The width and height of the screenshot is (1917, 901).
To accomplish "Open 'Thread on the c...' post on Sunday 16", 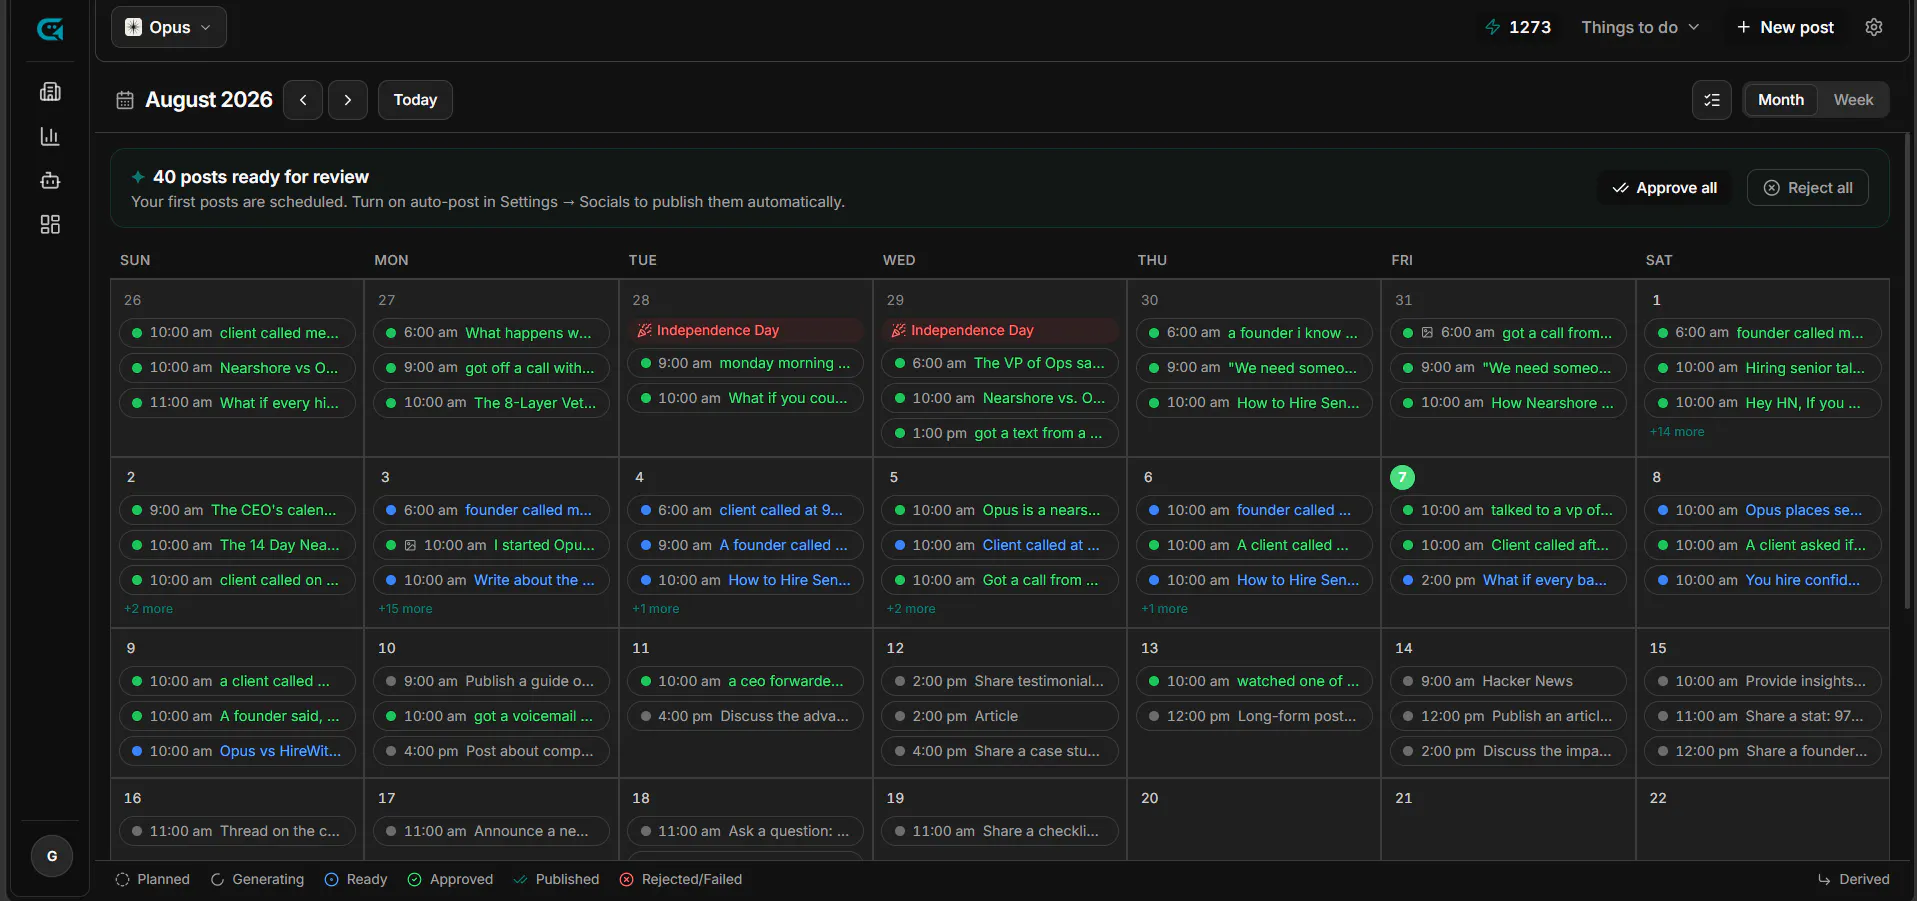I will 237,831.
